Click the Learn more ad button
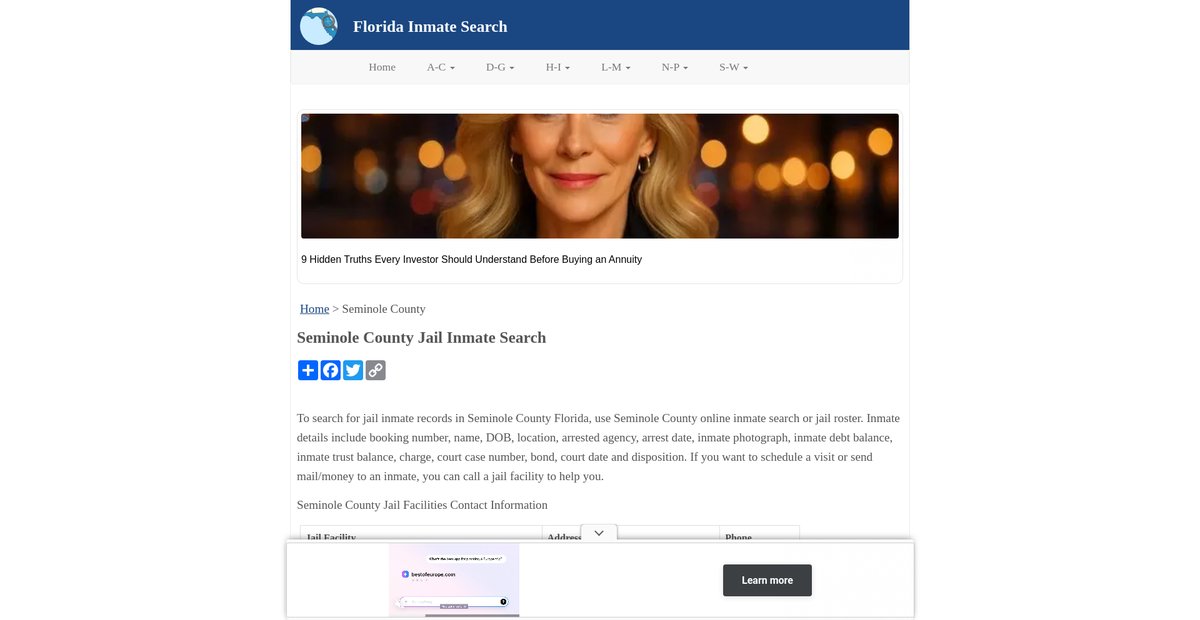Image resolution: width=1200 pixels, height=620 pixels. click(767, 580)
